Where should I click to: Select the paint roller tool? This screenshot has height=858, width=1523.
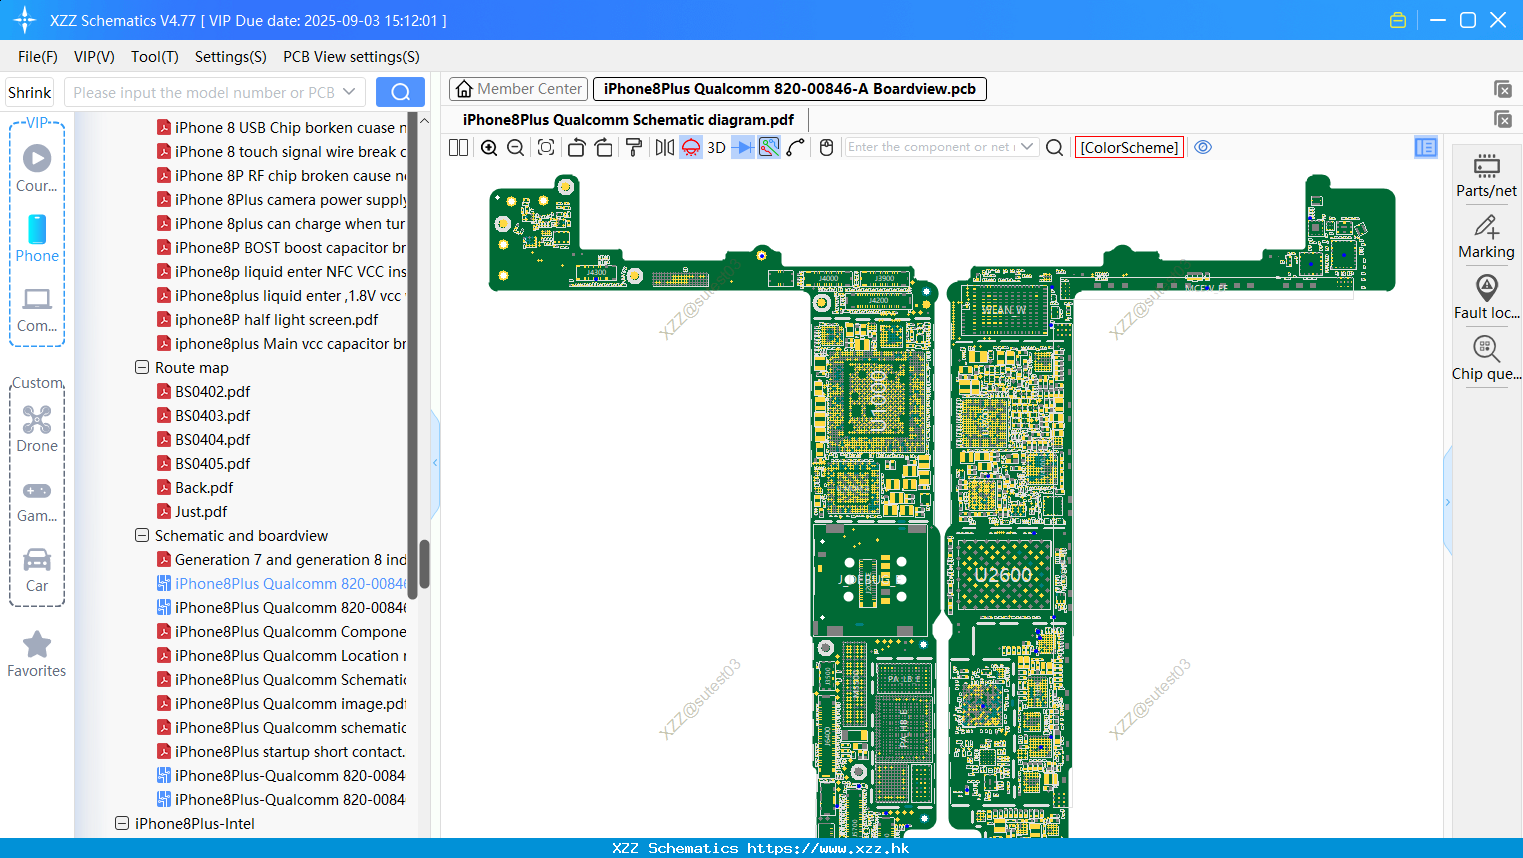click(634, 148)
